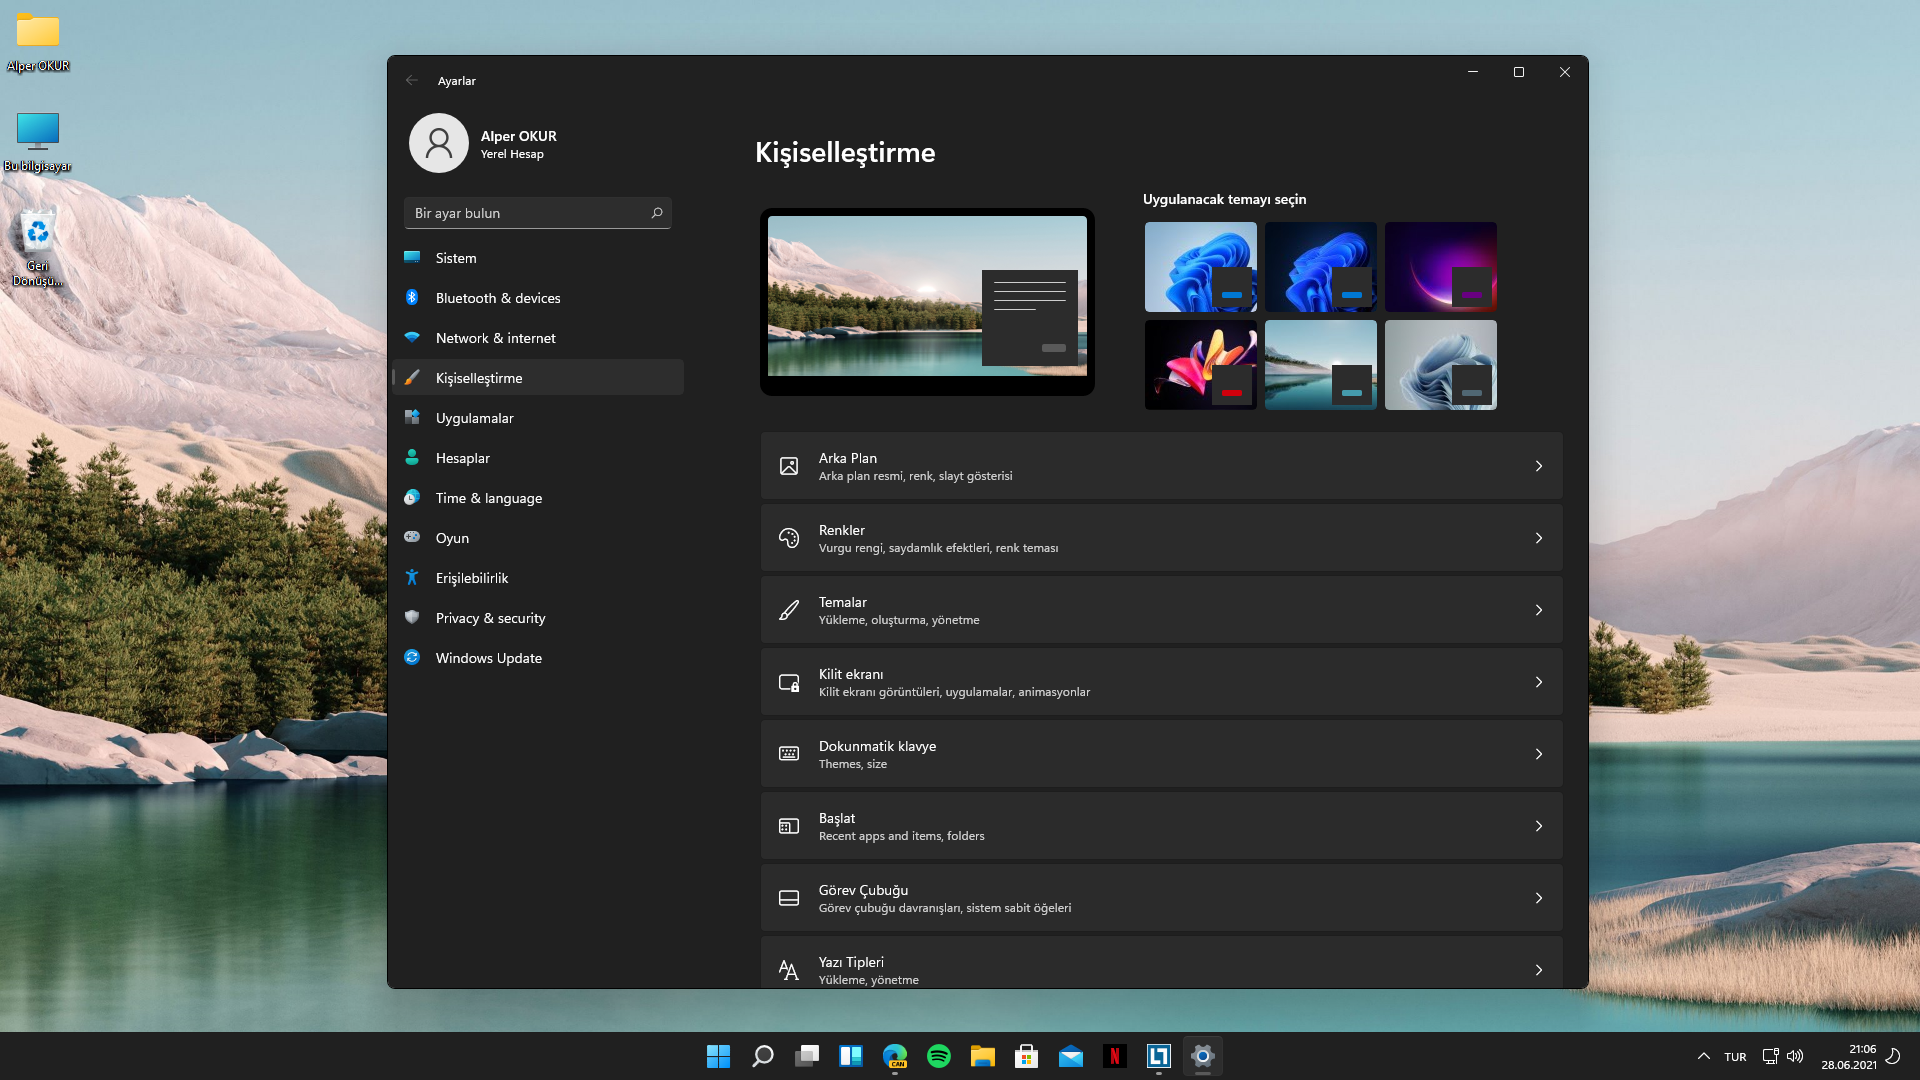Click the user profile avatar picture

pyautogui.click(x=438, y=143)
